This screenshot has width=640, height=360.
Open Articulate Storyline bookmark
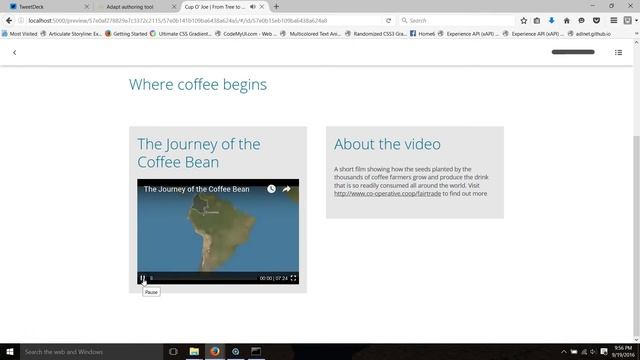pyautogui.click(x=71, y=34)
